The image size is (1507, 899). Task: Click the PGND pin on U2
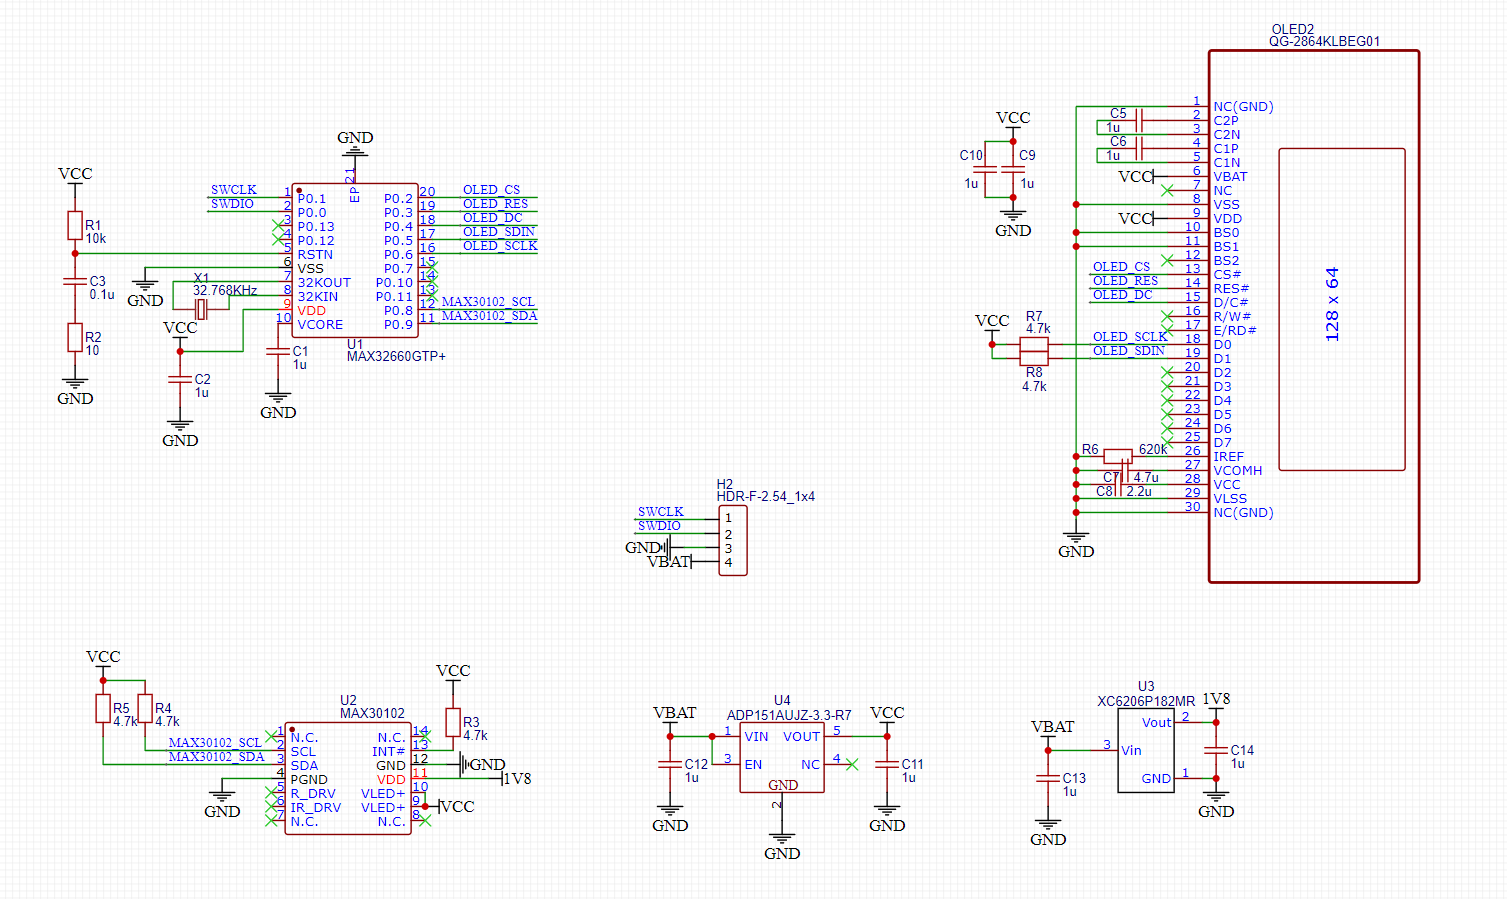point(309,780)
